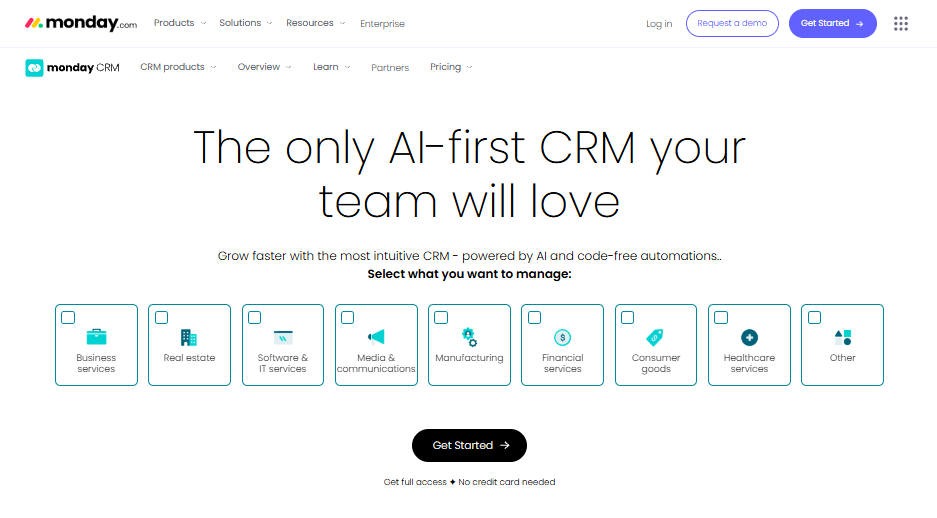Click the Software & IT services label
Viewport: 937px width, 518px height.
[283, 363]
